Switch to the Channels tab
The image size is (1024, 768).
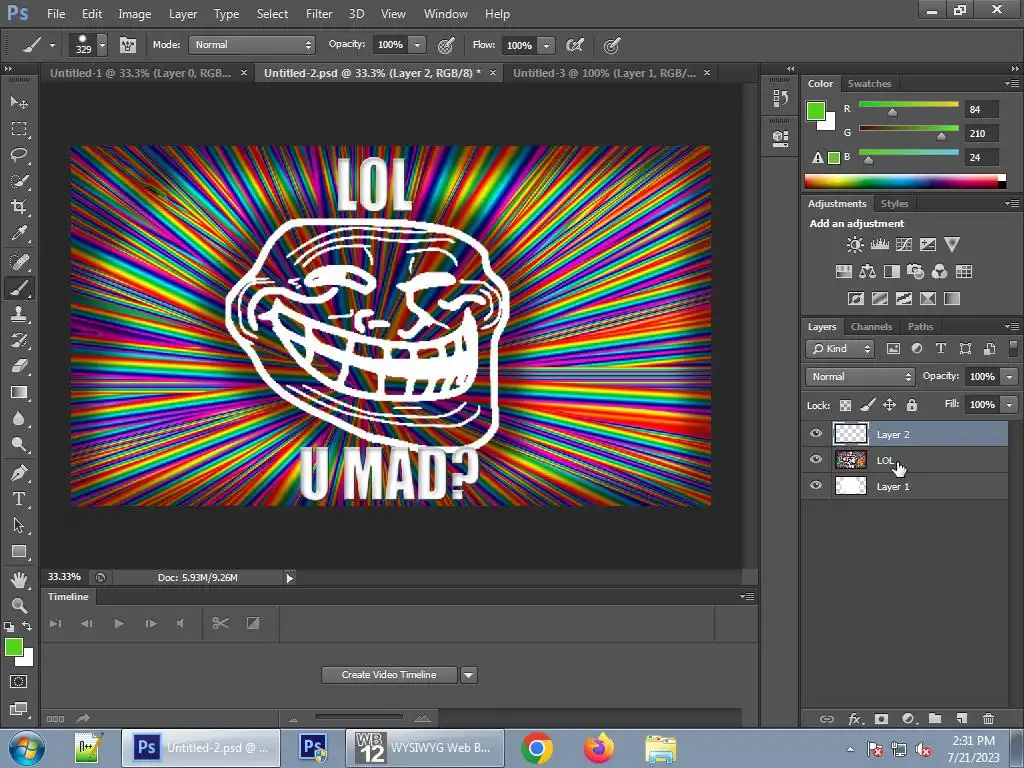tap(871, 327)
